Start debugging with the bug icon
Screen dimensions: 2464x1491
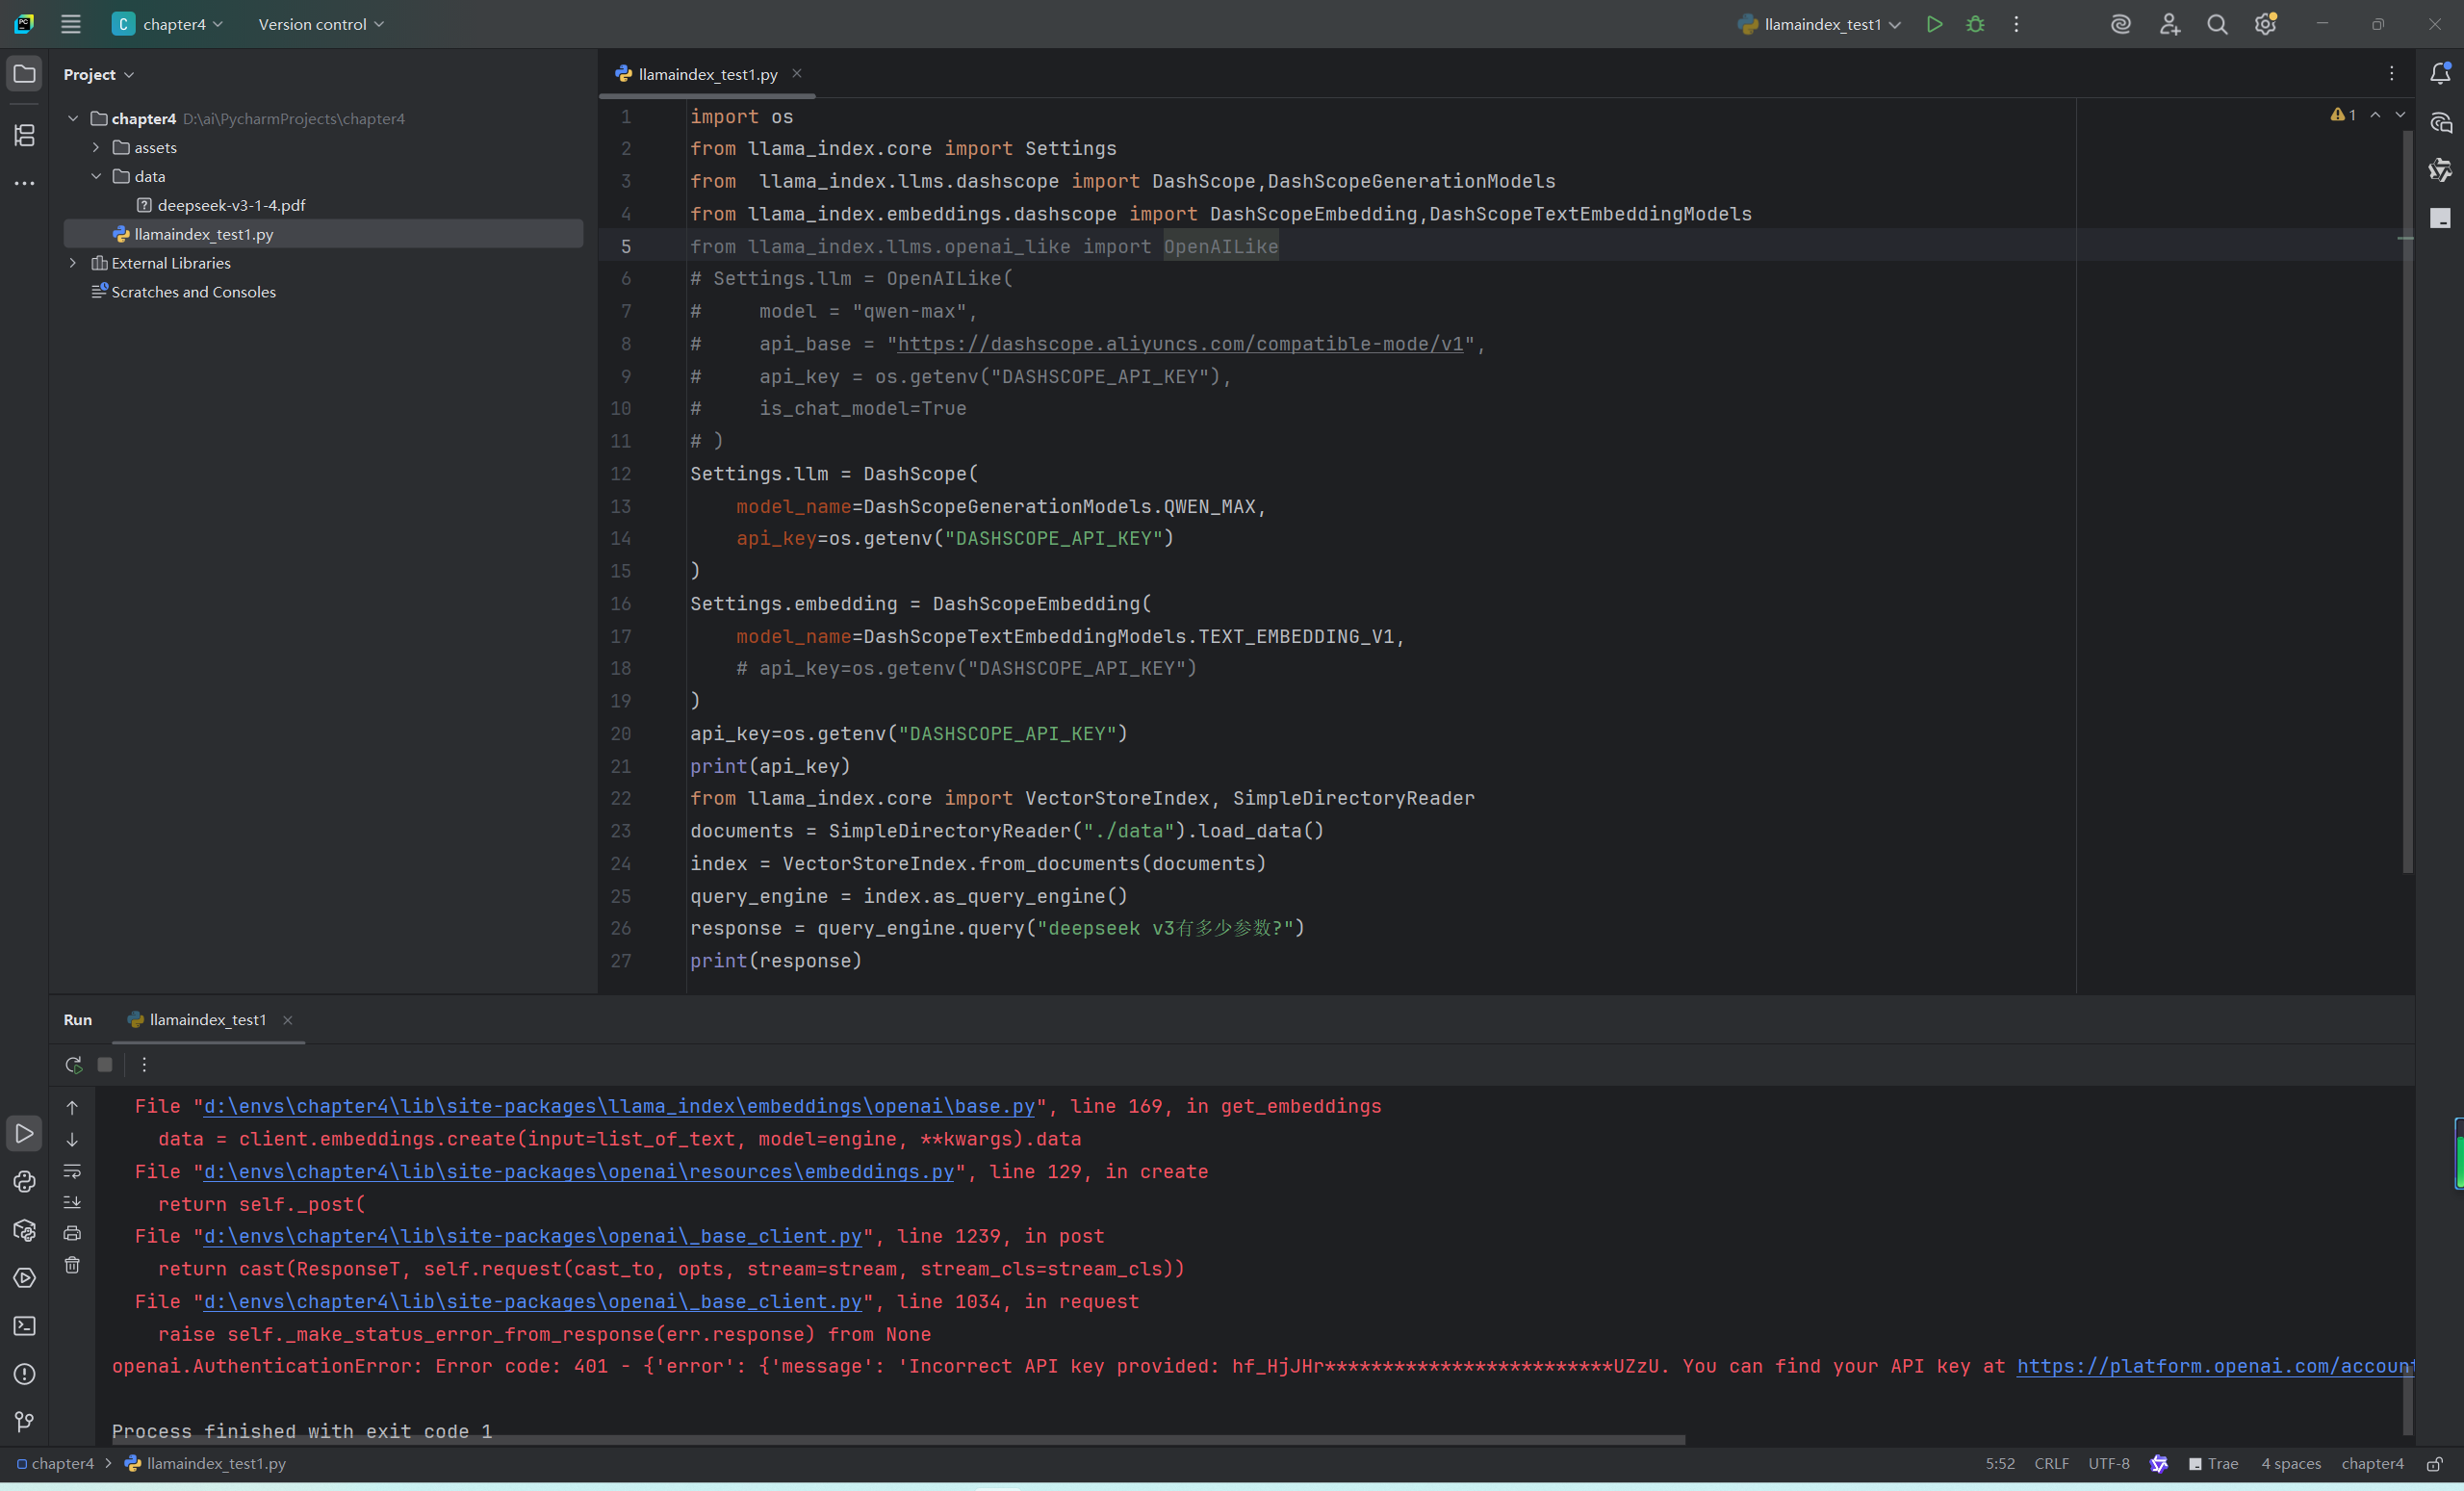click(x=1975, y=24)
